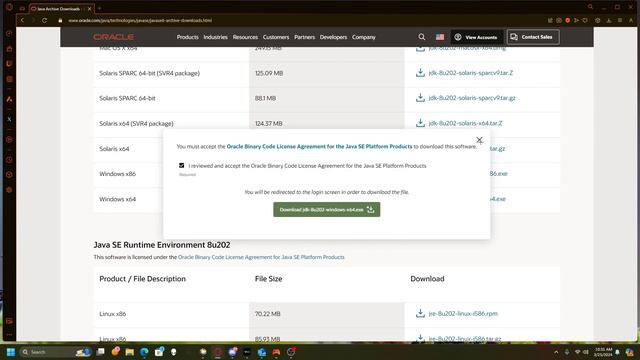Click the browser tab search magnifier in the title bar

tap(590, 7)
